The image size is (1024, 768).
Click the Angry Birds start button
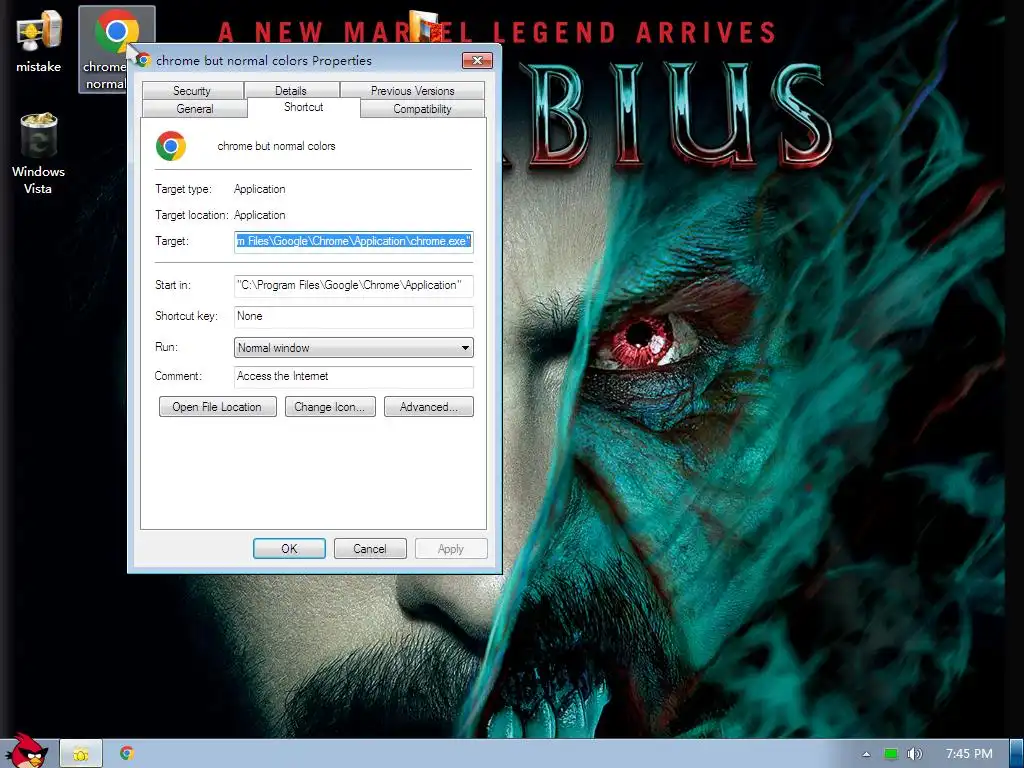point(25,751)
